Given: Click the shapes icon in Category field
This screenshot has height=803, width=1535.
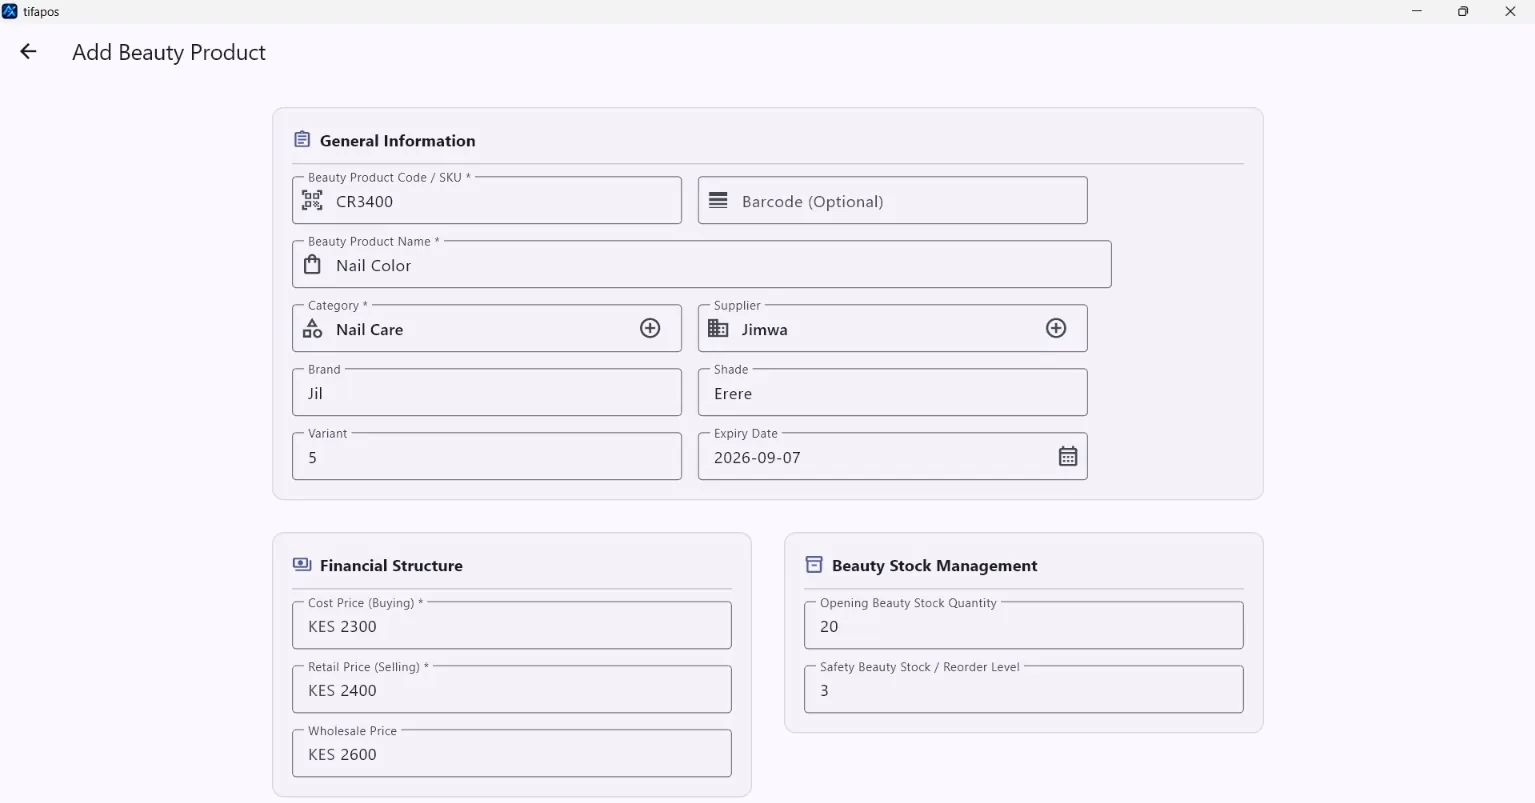Looking at the screenshot, I should (x=312, y=329).
